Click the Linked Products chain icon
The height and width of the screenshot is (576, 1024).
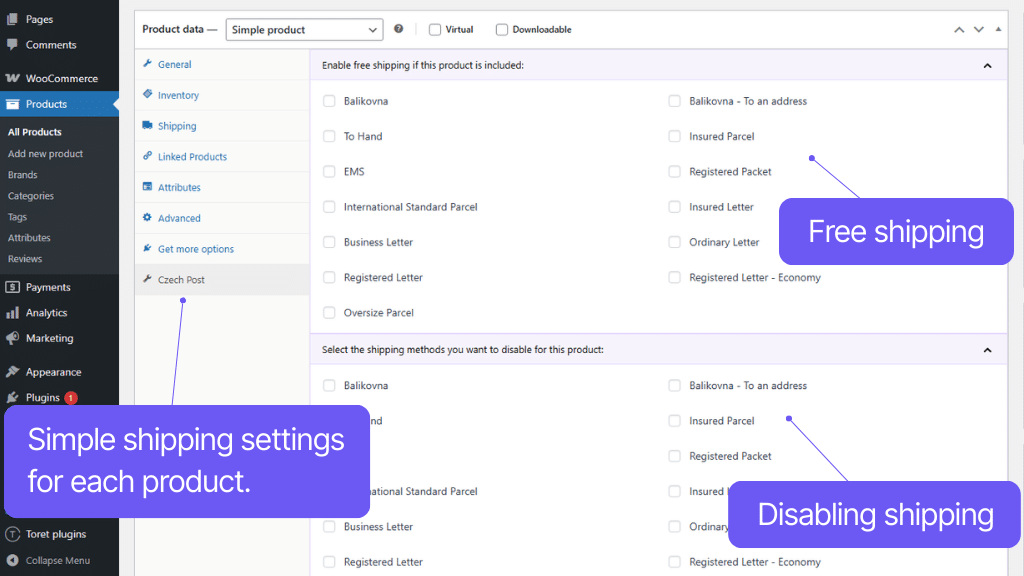point(147,155)
